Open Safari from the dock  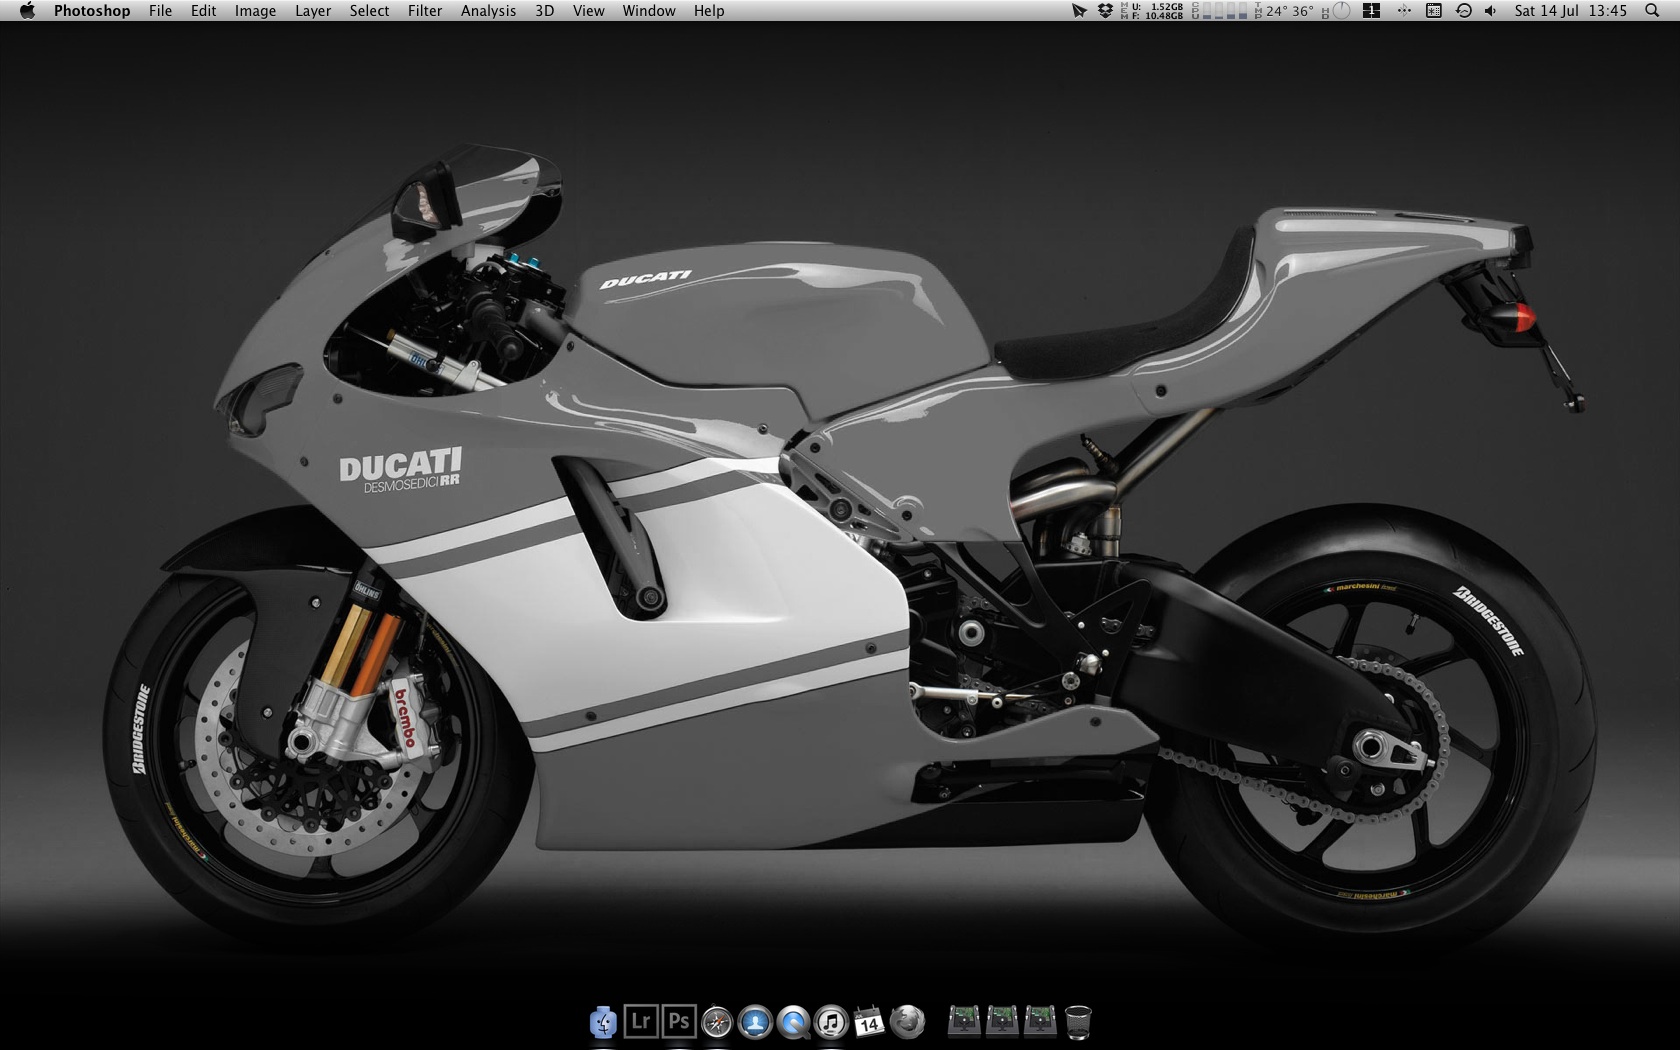pyautogui.click(x=717, y=1022)
